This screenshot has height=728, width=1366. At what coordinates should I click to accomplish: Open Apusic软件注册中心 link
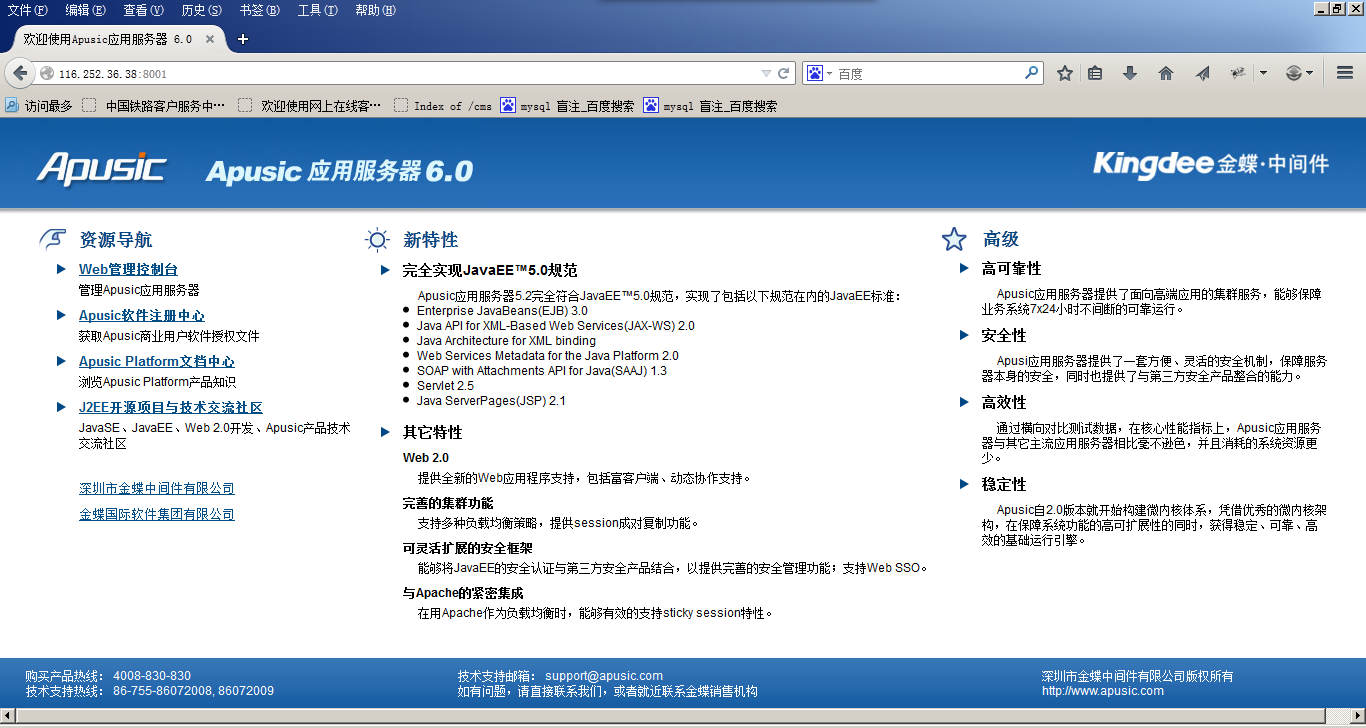tap(142, 315)
